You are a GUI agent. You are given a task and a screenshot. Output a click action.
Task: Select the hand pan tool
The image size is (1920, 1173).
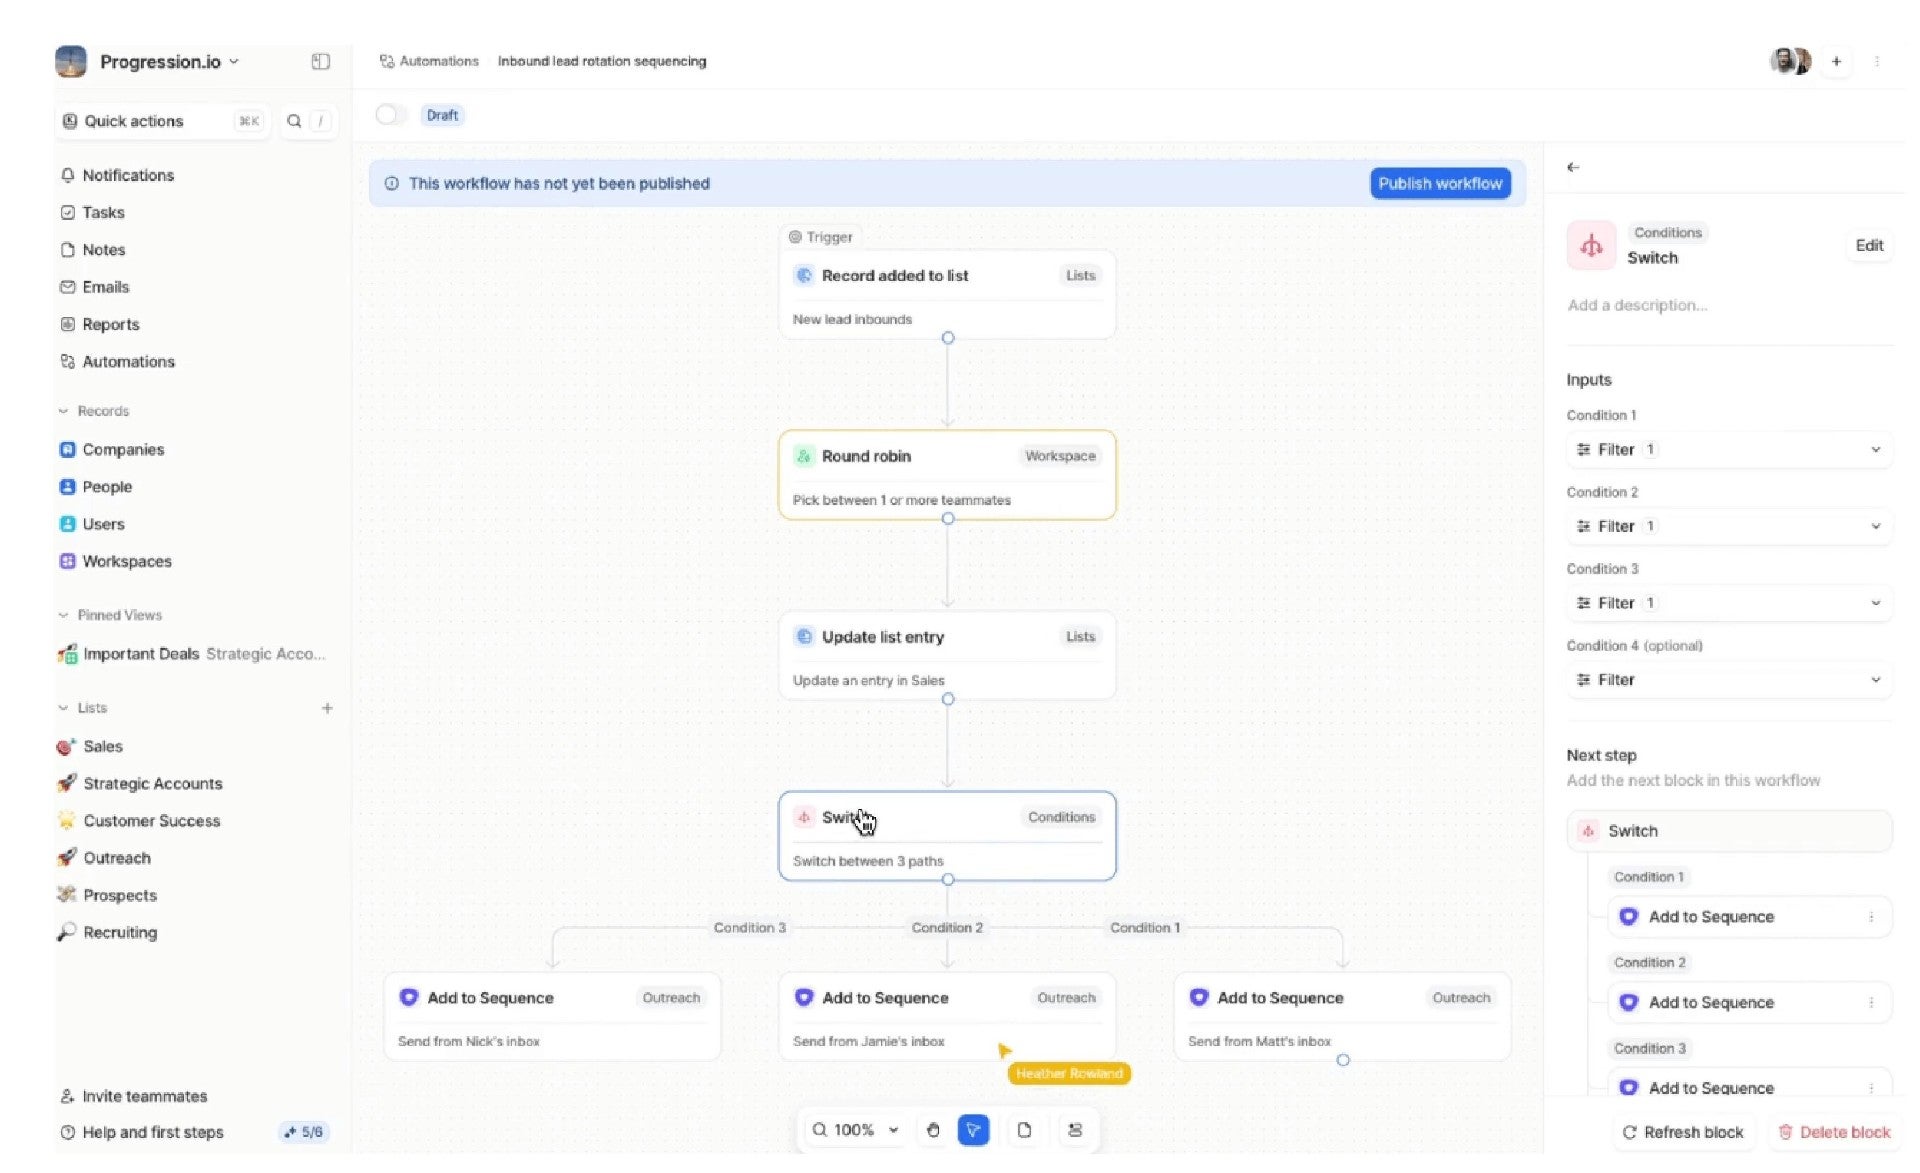932,1130
